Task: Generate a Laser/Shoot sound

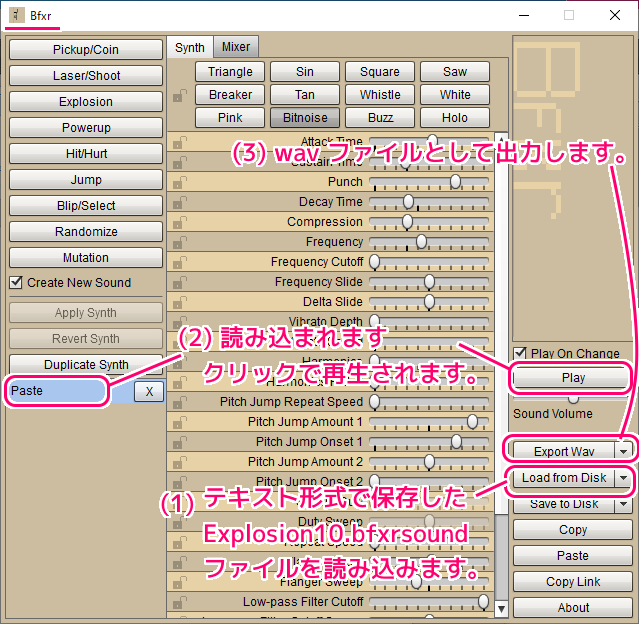Action: (86, 76)
